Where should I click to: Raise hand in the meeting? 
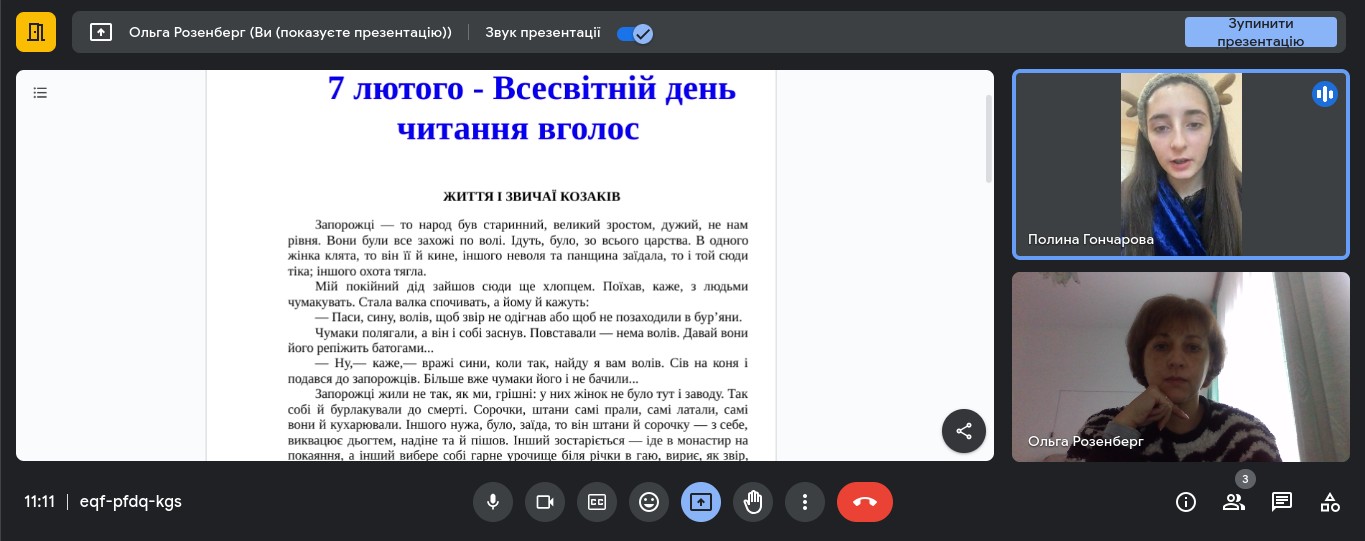click(753, 502)
